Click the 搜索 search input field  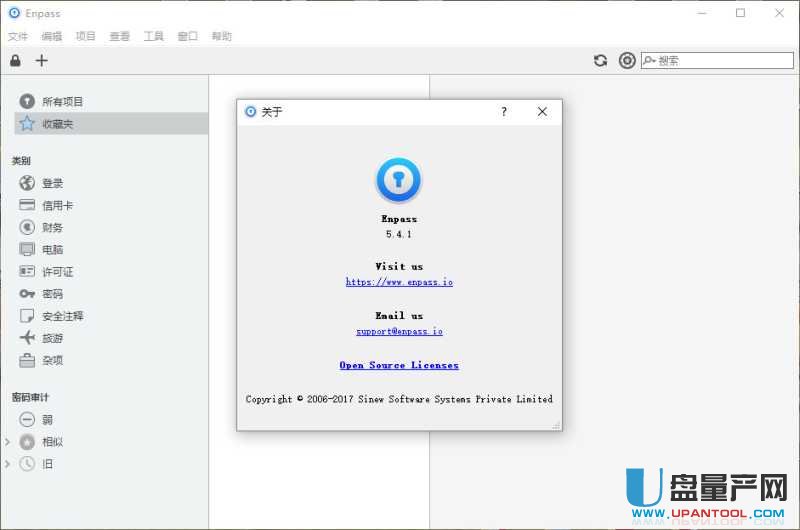tap(722, 60)
